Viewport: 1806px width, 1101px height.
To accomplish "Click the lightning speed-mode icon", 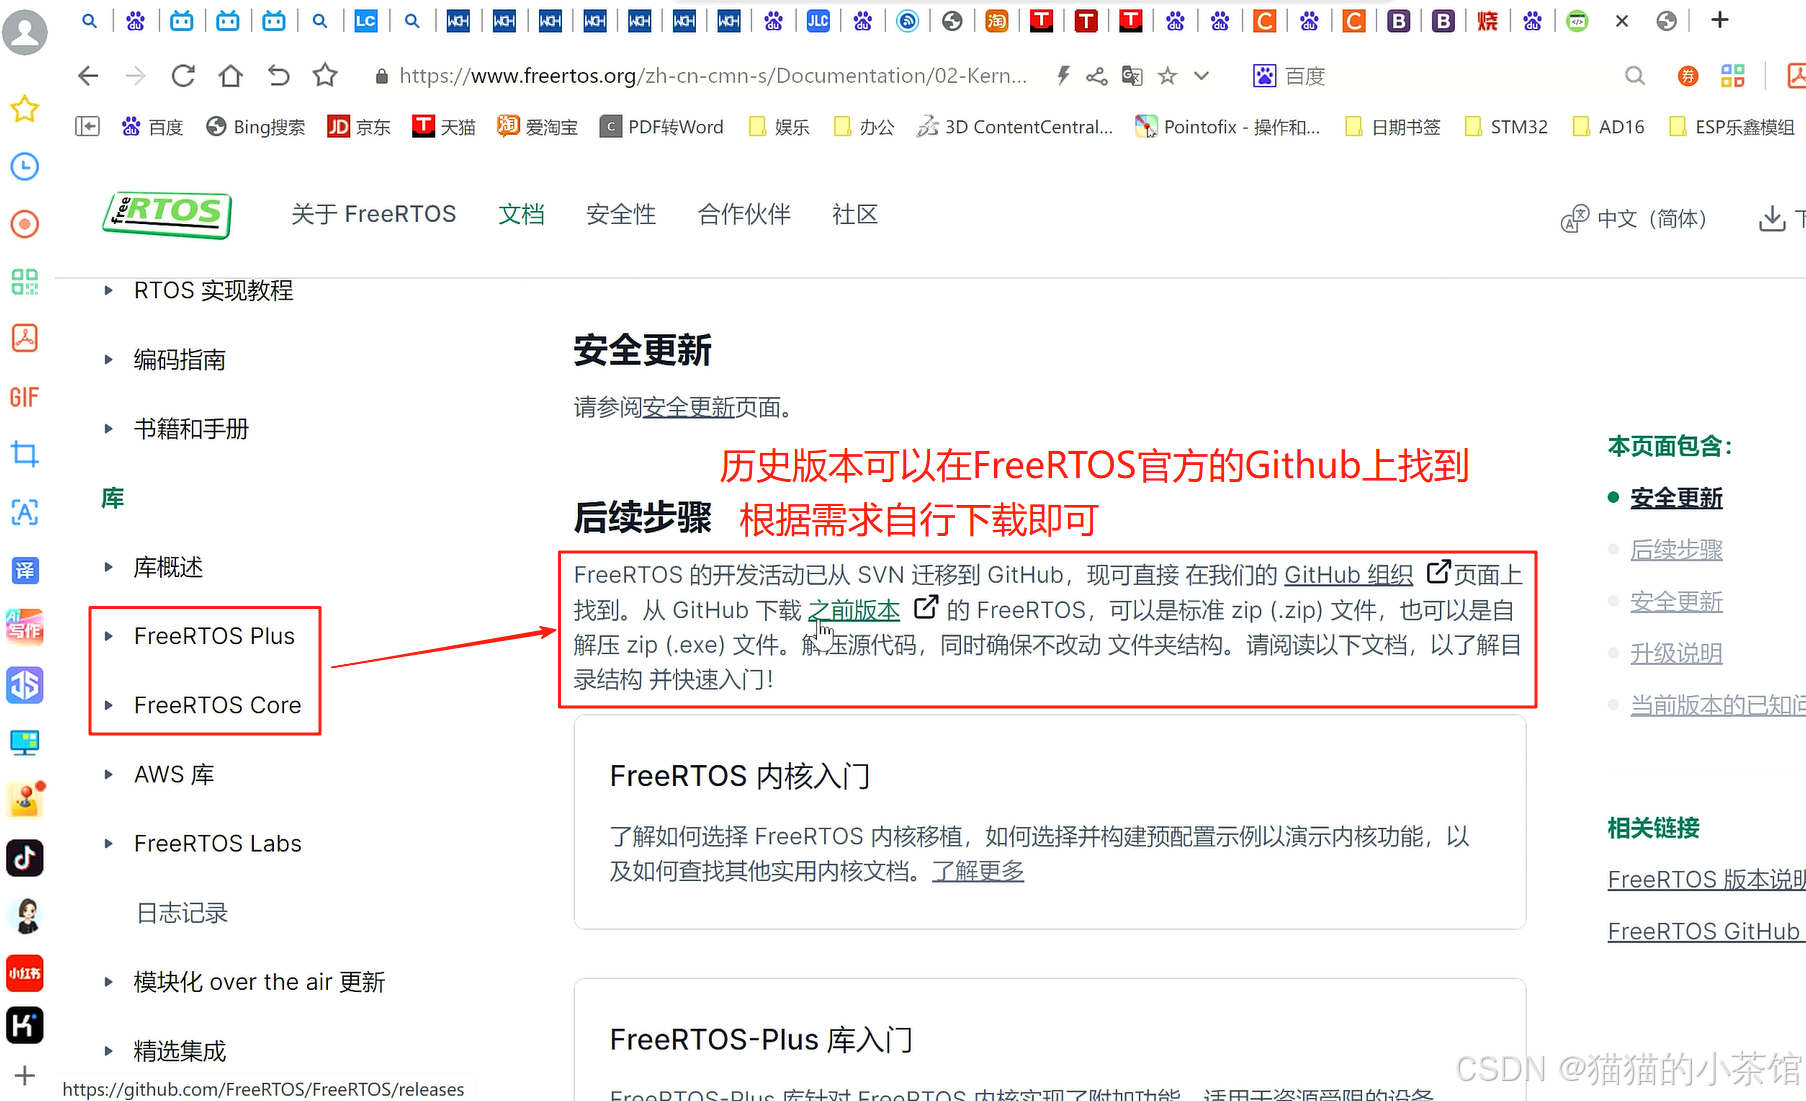I will click(x=1063, y=76).
